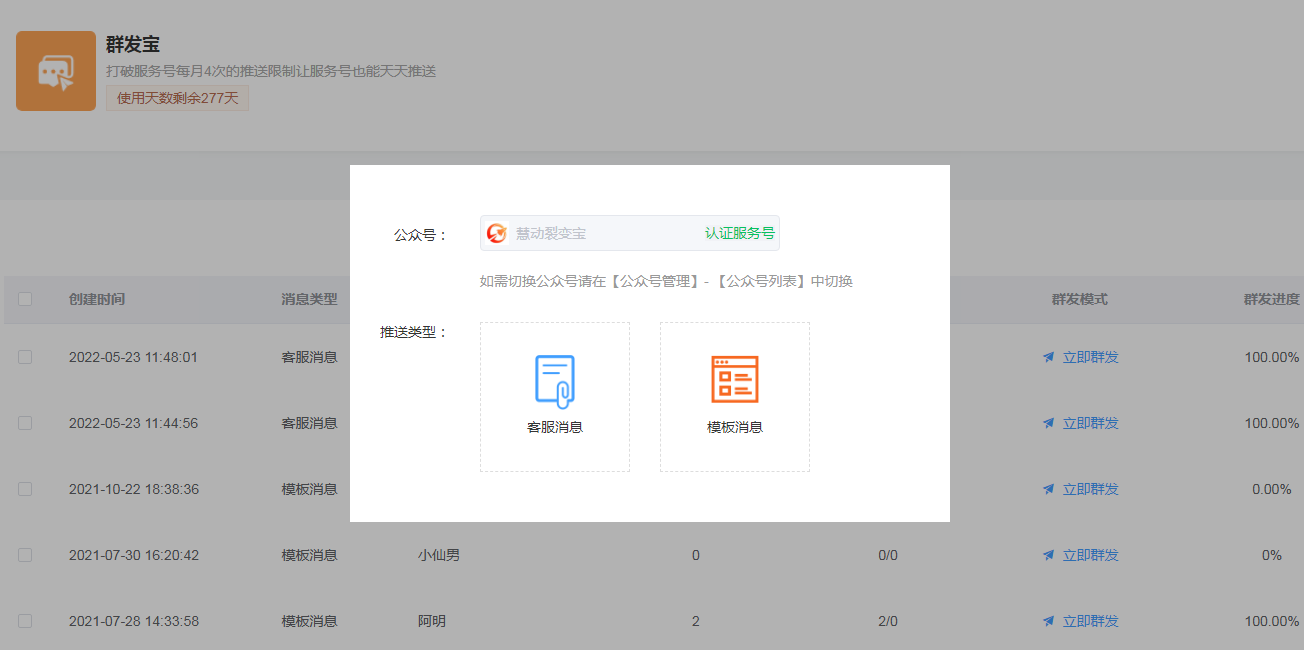Click the 群发宝 title heading
Viewport: 1304px width, 650px height.
[x=133, y=45]
